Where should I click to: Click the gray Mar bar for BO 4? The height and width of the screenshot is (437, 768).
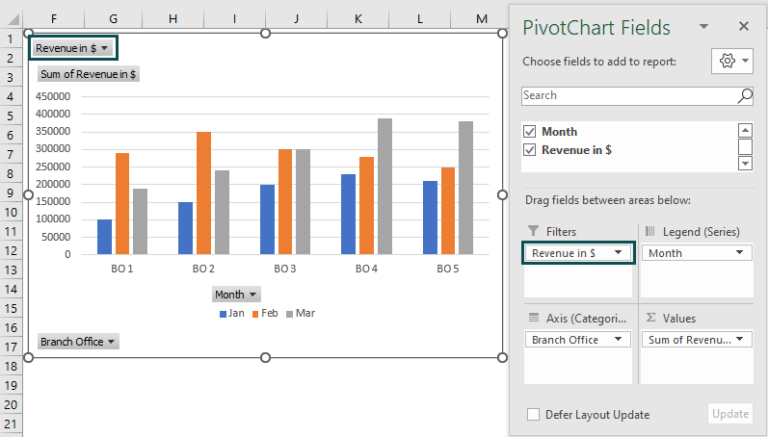coord(384,186)
